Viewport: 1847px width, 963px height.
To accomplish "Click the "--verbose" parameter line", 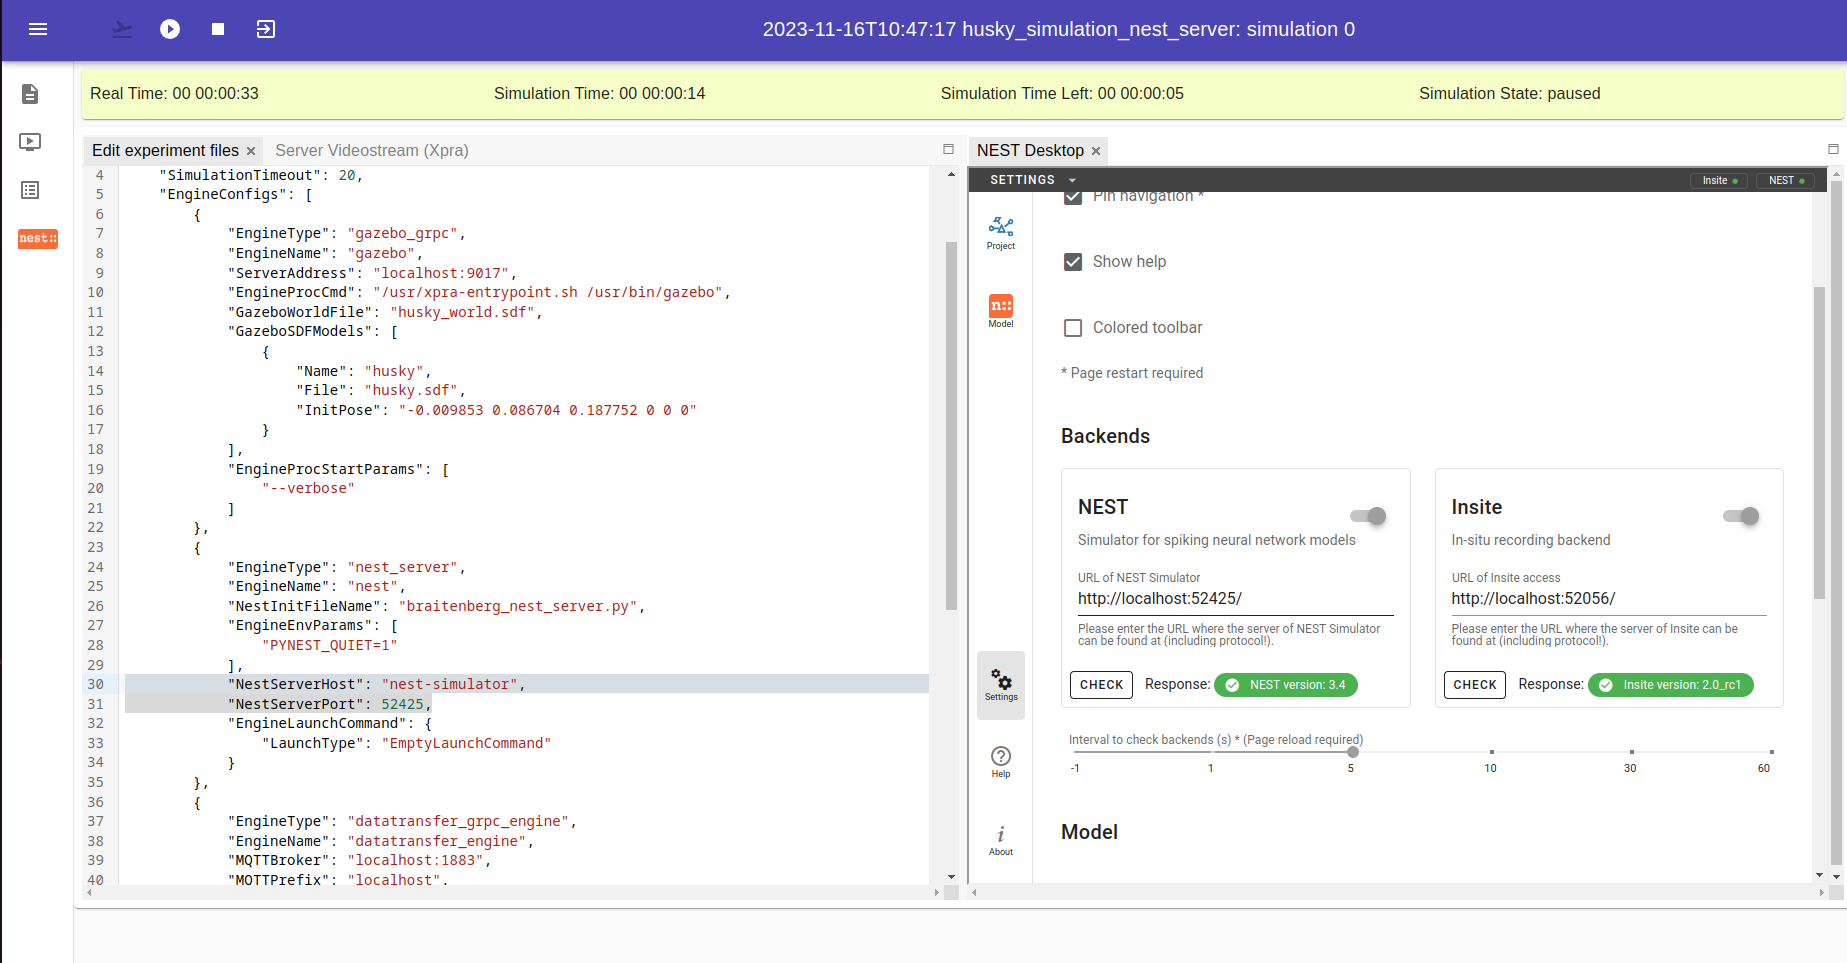I will pyautogui.click(x=308, y=489).
